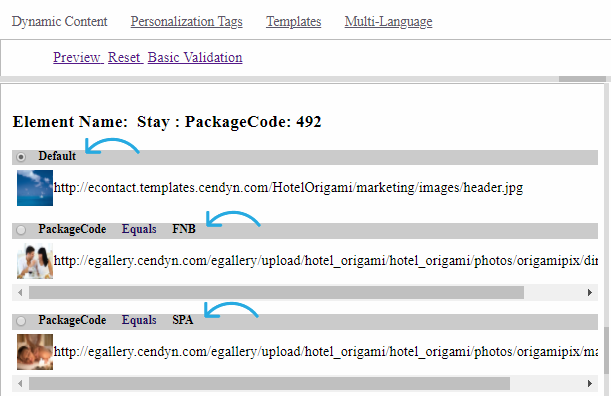Select the PackageCode Equals SPA radio button

tap(21, 321)
